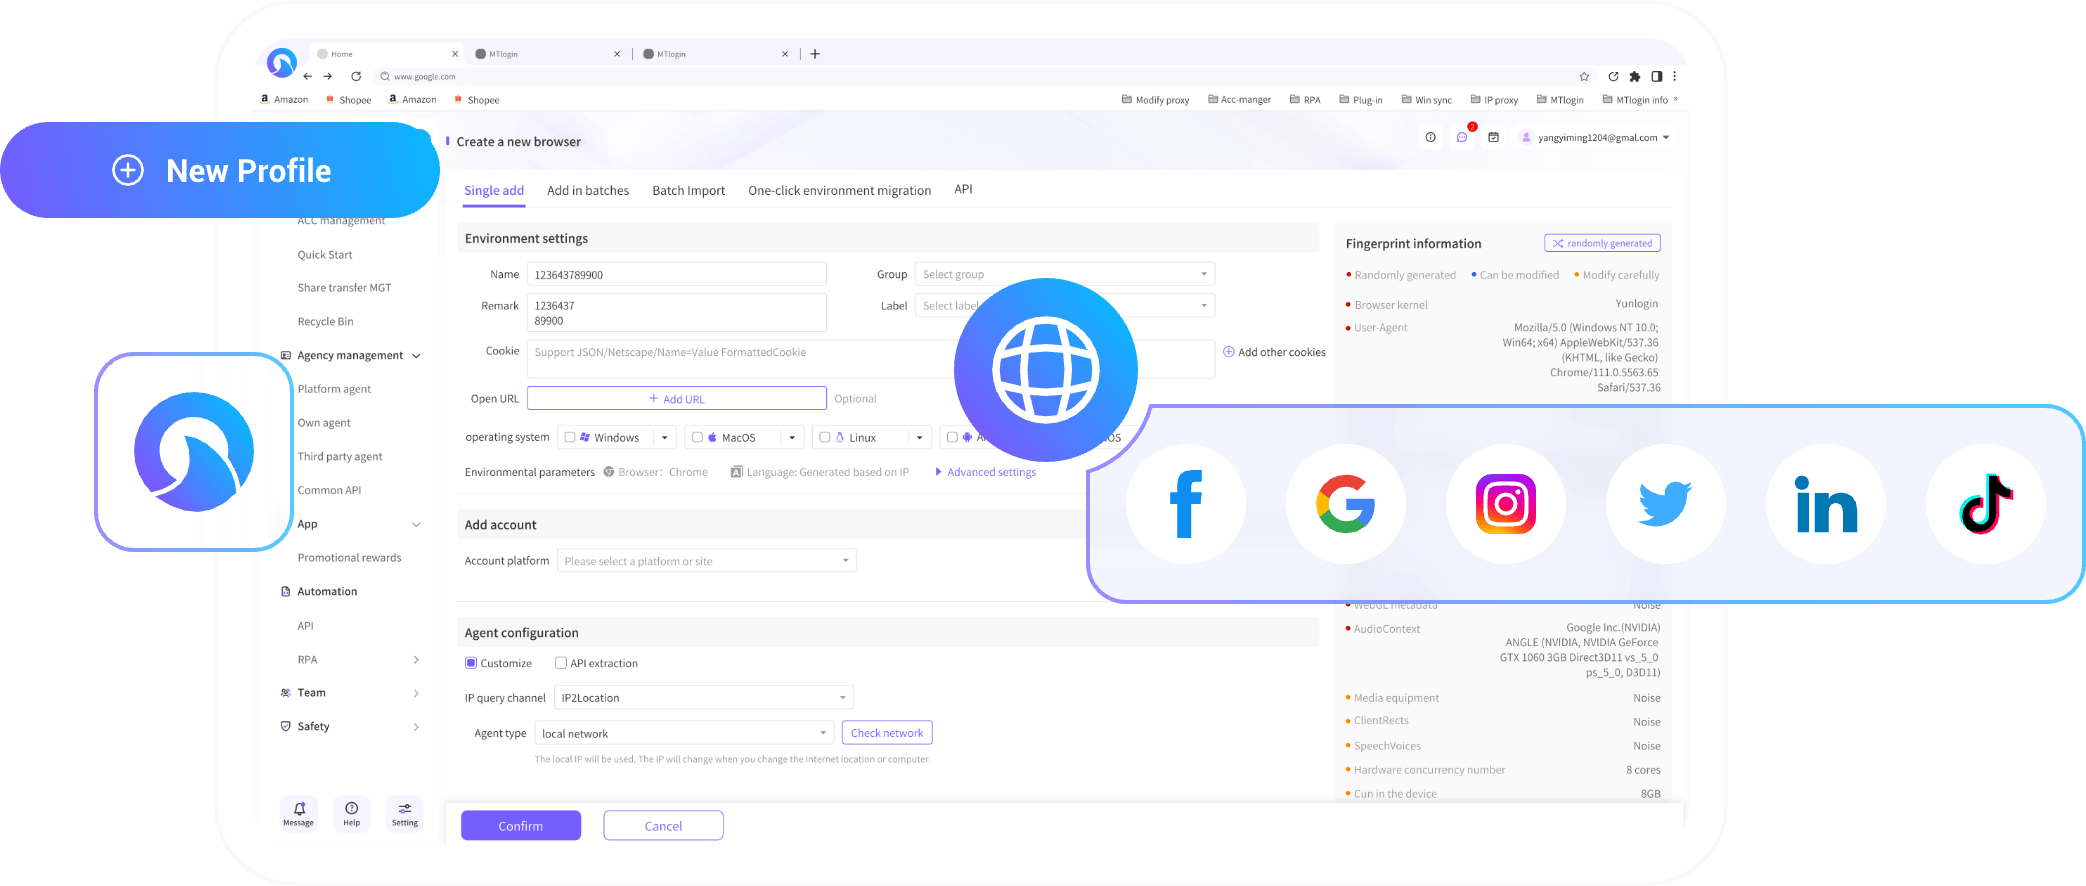Toggle the Customize agent checkbox
Viewport: 2086px width, 886px height.
(x=471, y=663)
